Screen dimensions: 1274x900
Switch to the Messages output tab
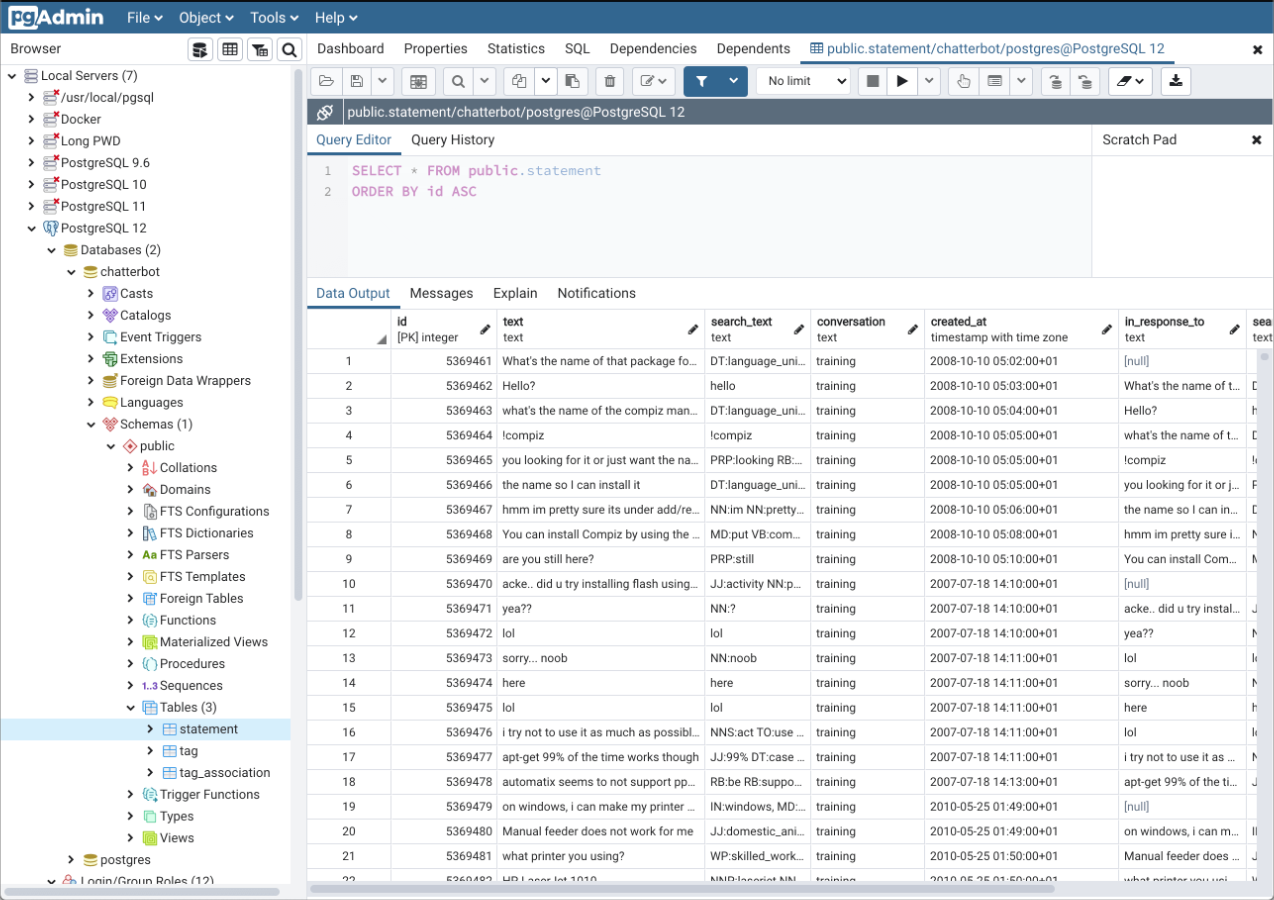click(441, 293)
